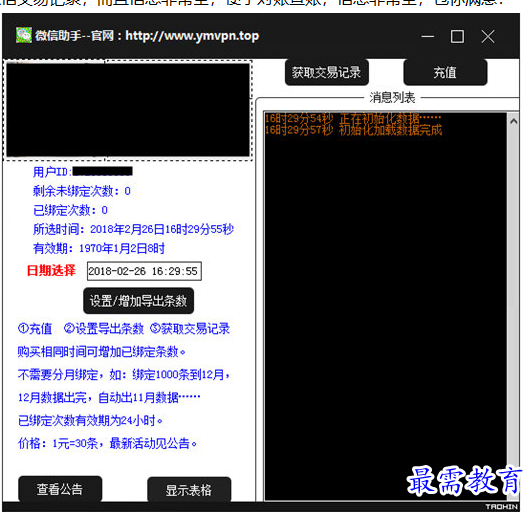Click 剩余未绑定次数: 0 text
This screenshot has width=531, height=512.
click(82, 191)
